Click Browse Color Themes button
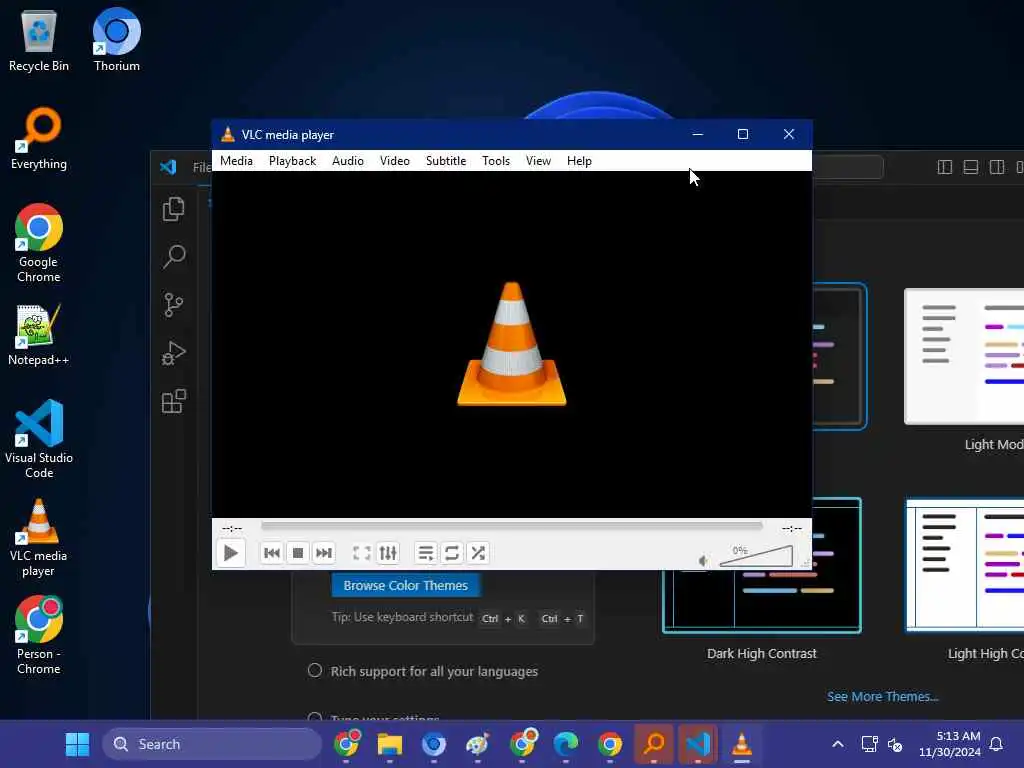1024x768 pixels. click(406, 585)
